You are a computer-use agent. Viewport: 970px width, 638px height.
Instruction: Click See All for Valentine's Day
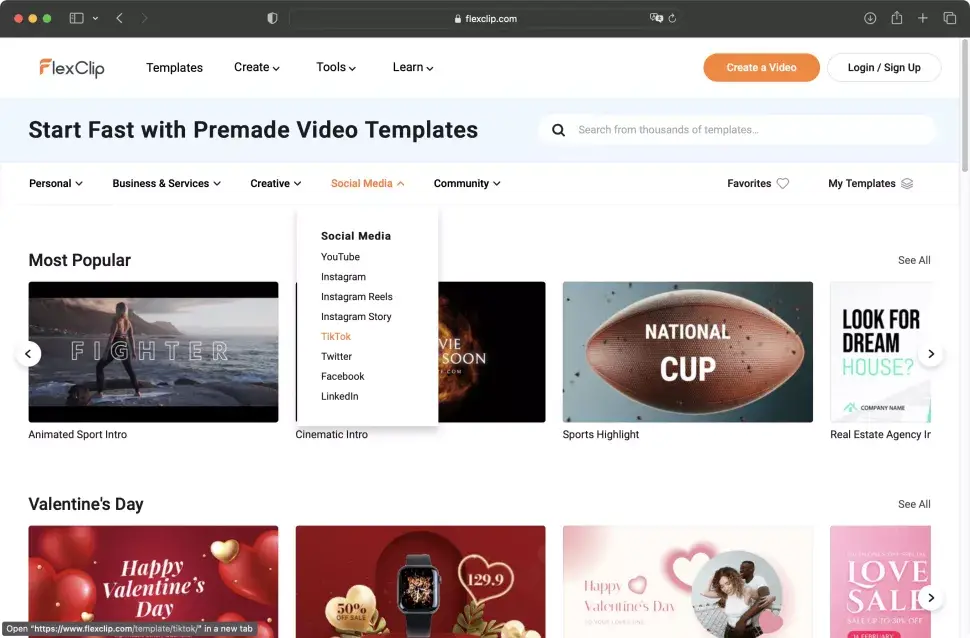[x=913, y=505]
